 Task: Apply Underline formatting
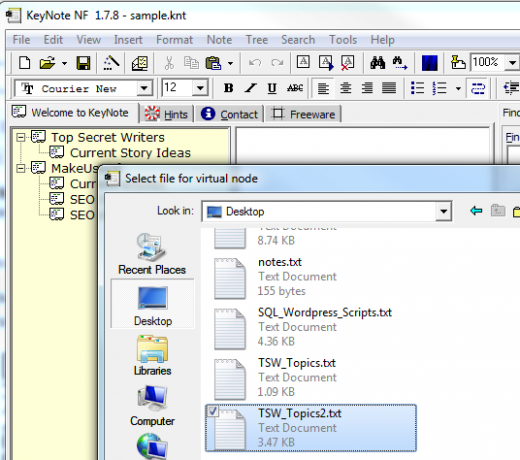[x=272, y=88]
